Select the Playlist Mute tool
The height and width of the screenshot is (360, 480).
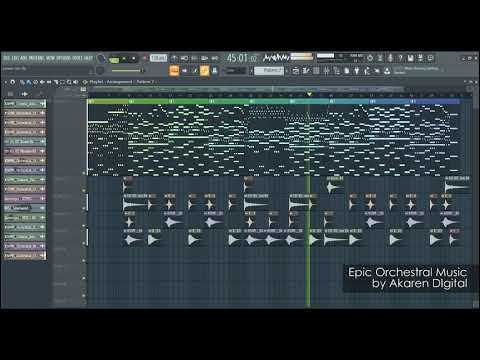(x=42, y=82)
